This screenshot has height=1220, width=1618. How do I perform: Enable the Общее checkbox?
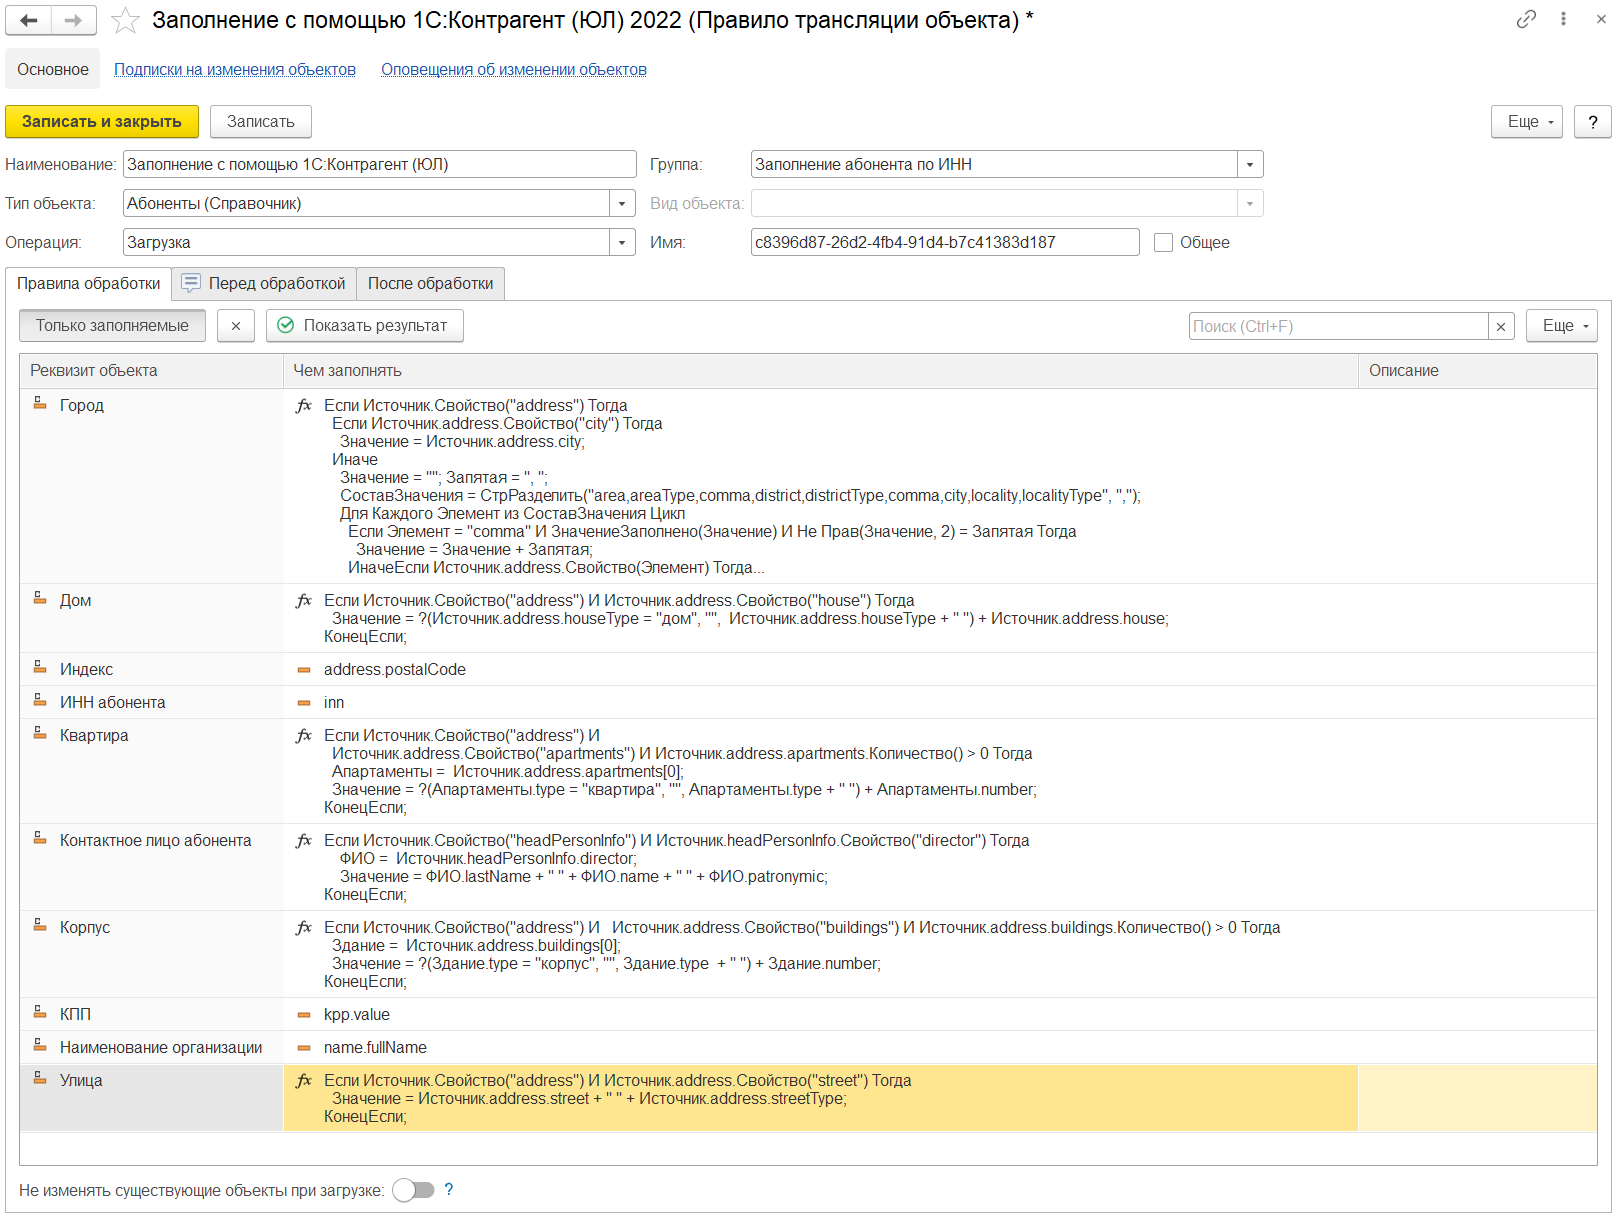1163,243
